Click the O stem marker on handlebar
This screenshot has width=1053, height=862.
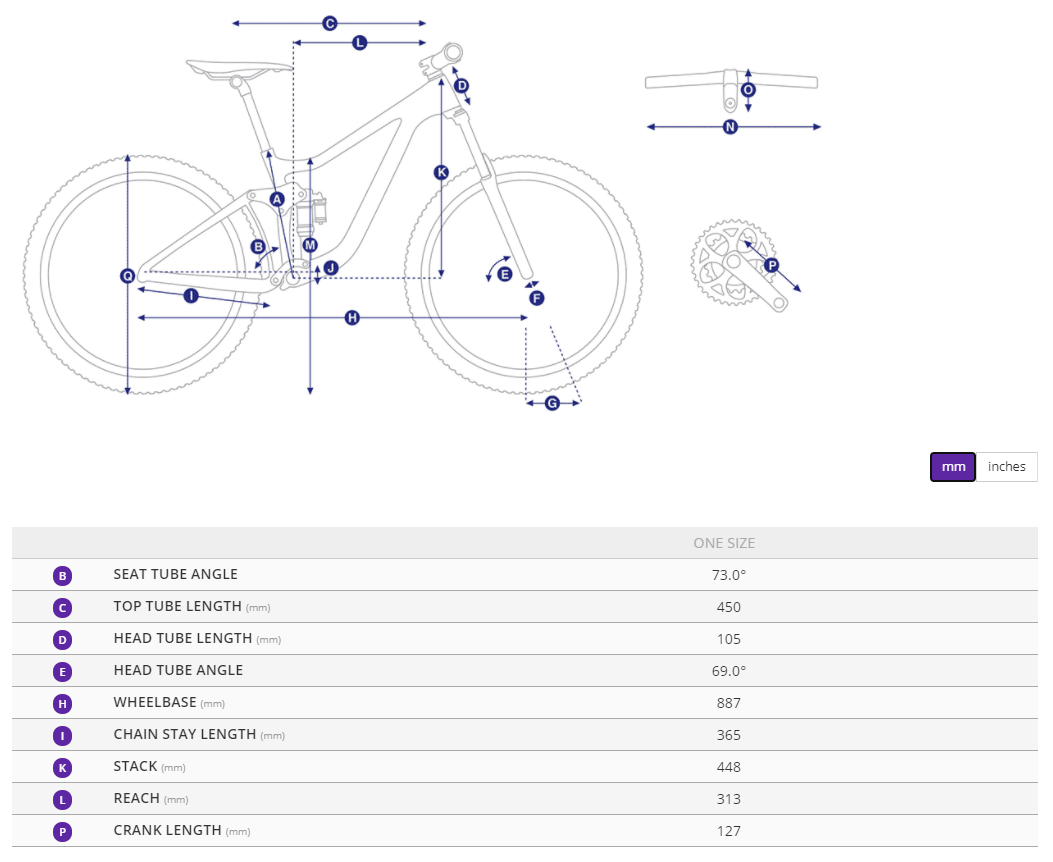(748, 90)
